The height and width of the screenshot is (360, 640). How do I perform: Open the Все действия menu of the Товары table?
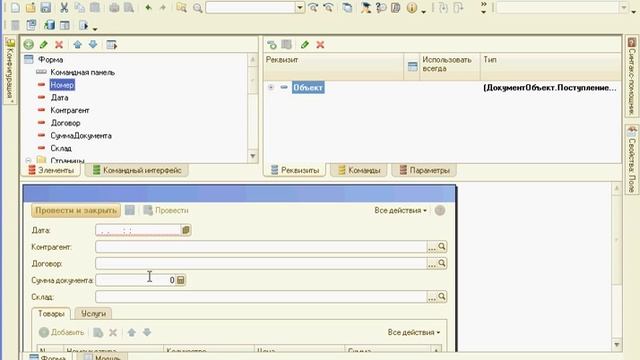pos(414,333)
